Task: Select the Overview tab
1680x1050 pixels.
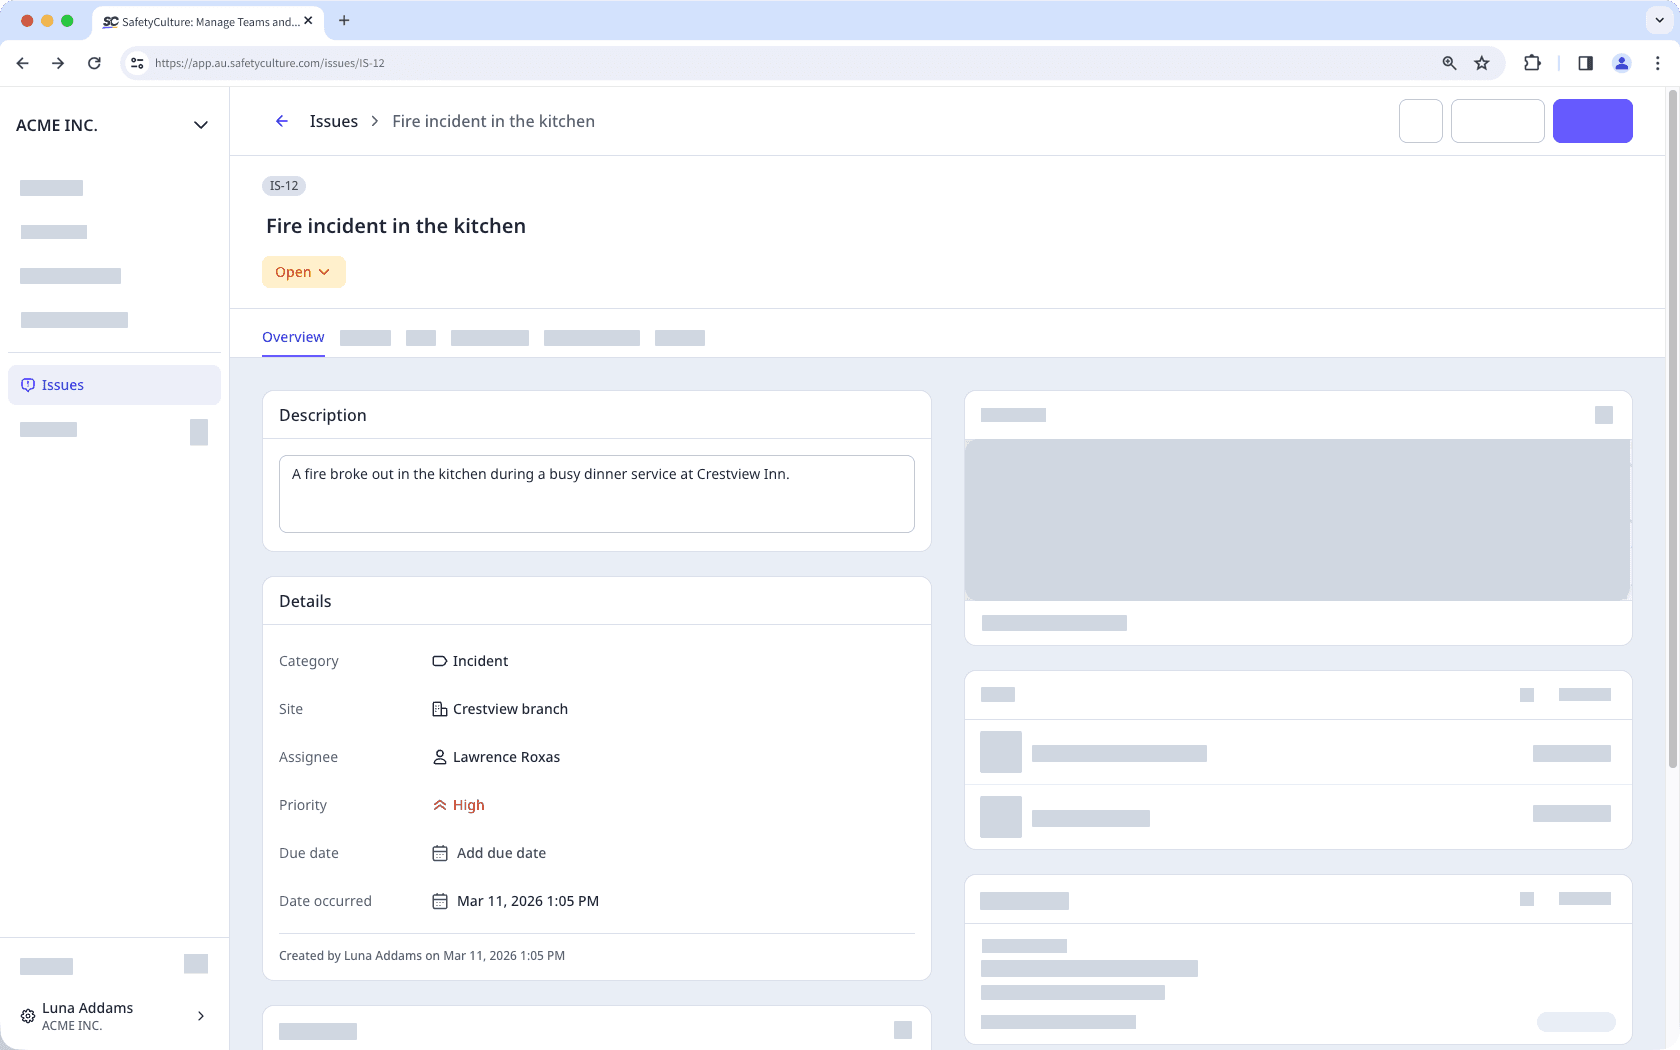Action: (x=293, y=337)
